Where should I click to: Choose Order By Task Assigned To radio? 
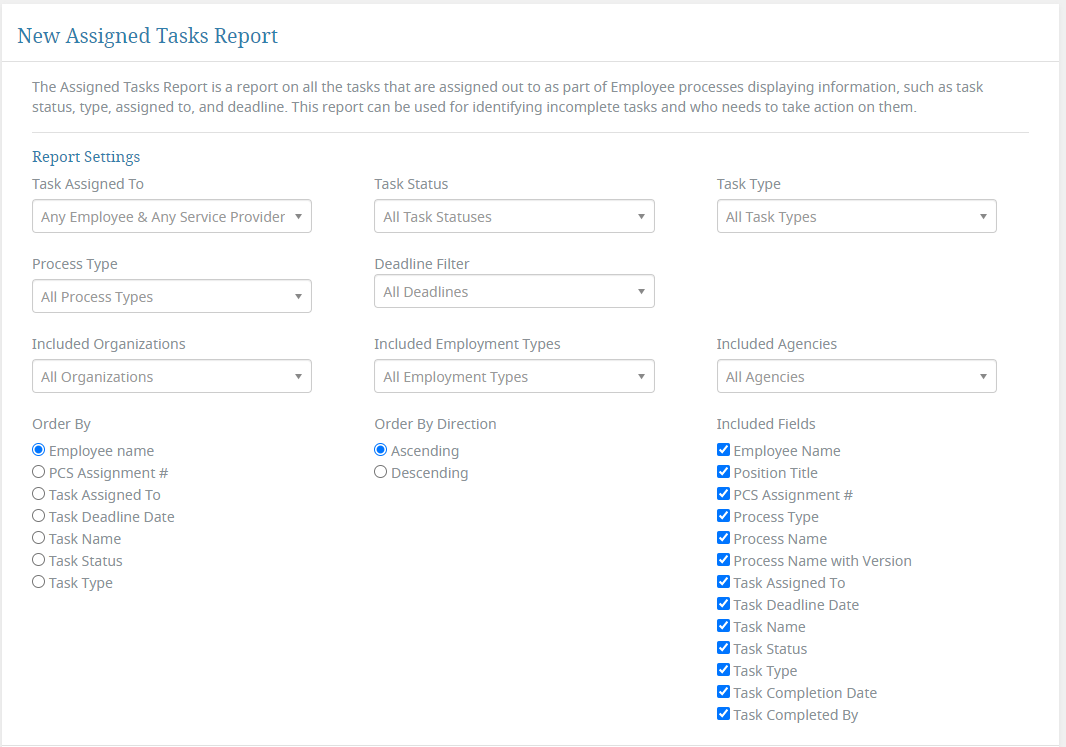click(x=39, y=494)
